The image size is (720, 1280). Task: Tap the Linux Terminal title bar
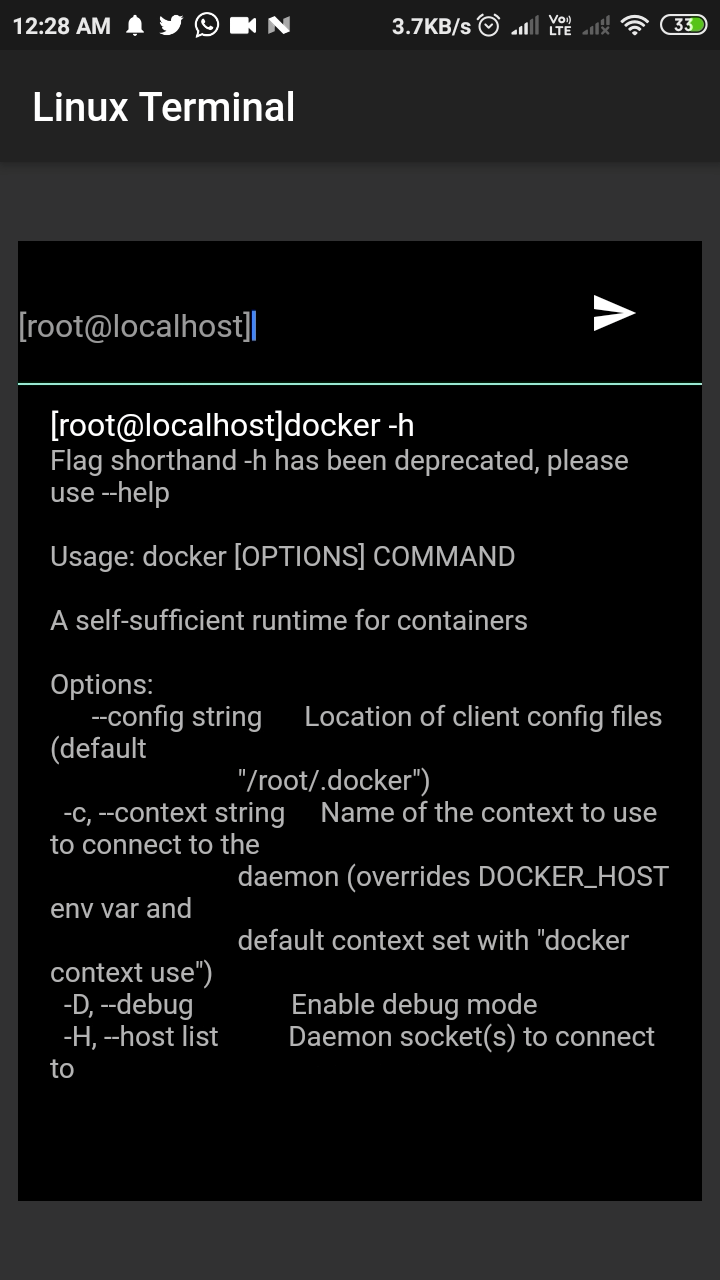point(165,106)
